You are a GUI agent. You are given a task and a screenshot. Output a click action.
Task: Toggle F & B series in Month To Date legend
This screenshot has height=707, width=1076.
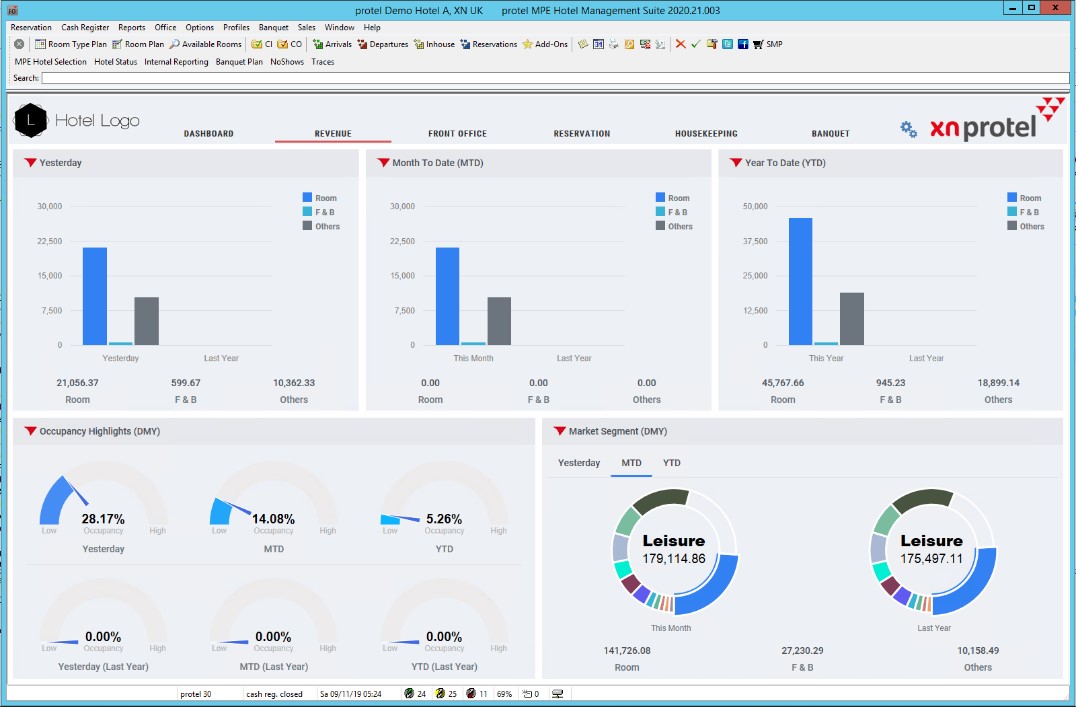coord(661,212)
